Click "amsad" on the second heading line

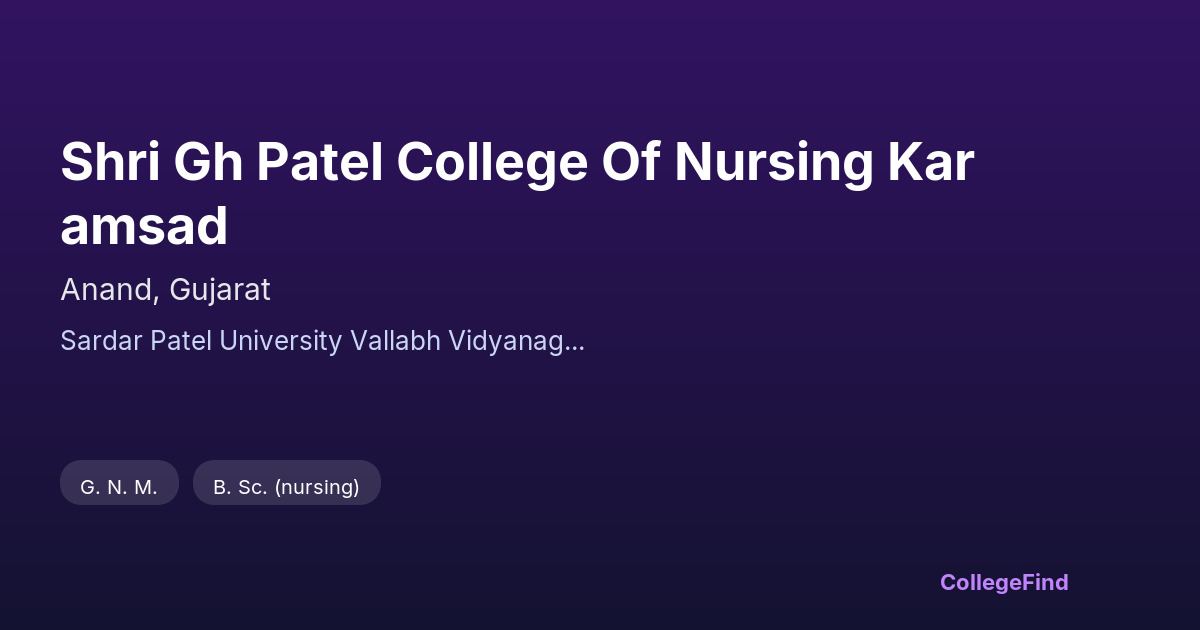144,227
